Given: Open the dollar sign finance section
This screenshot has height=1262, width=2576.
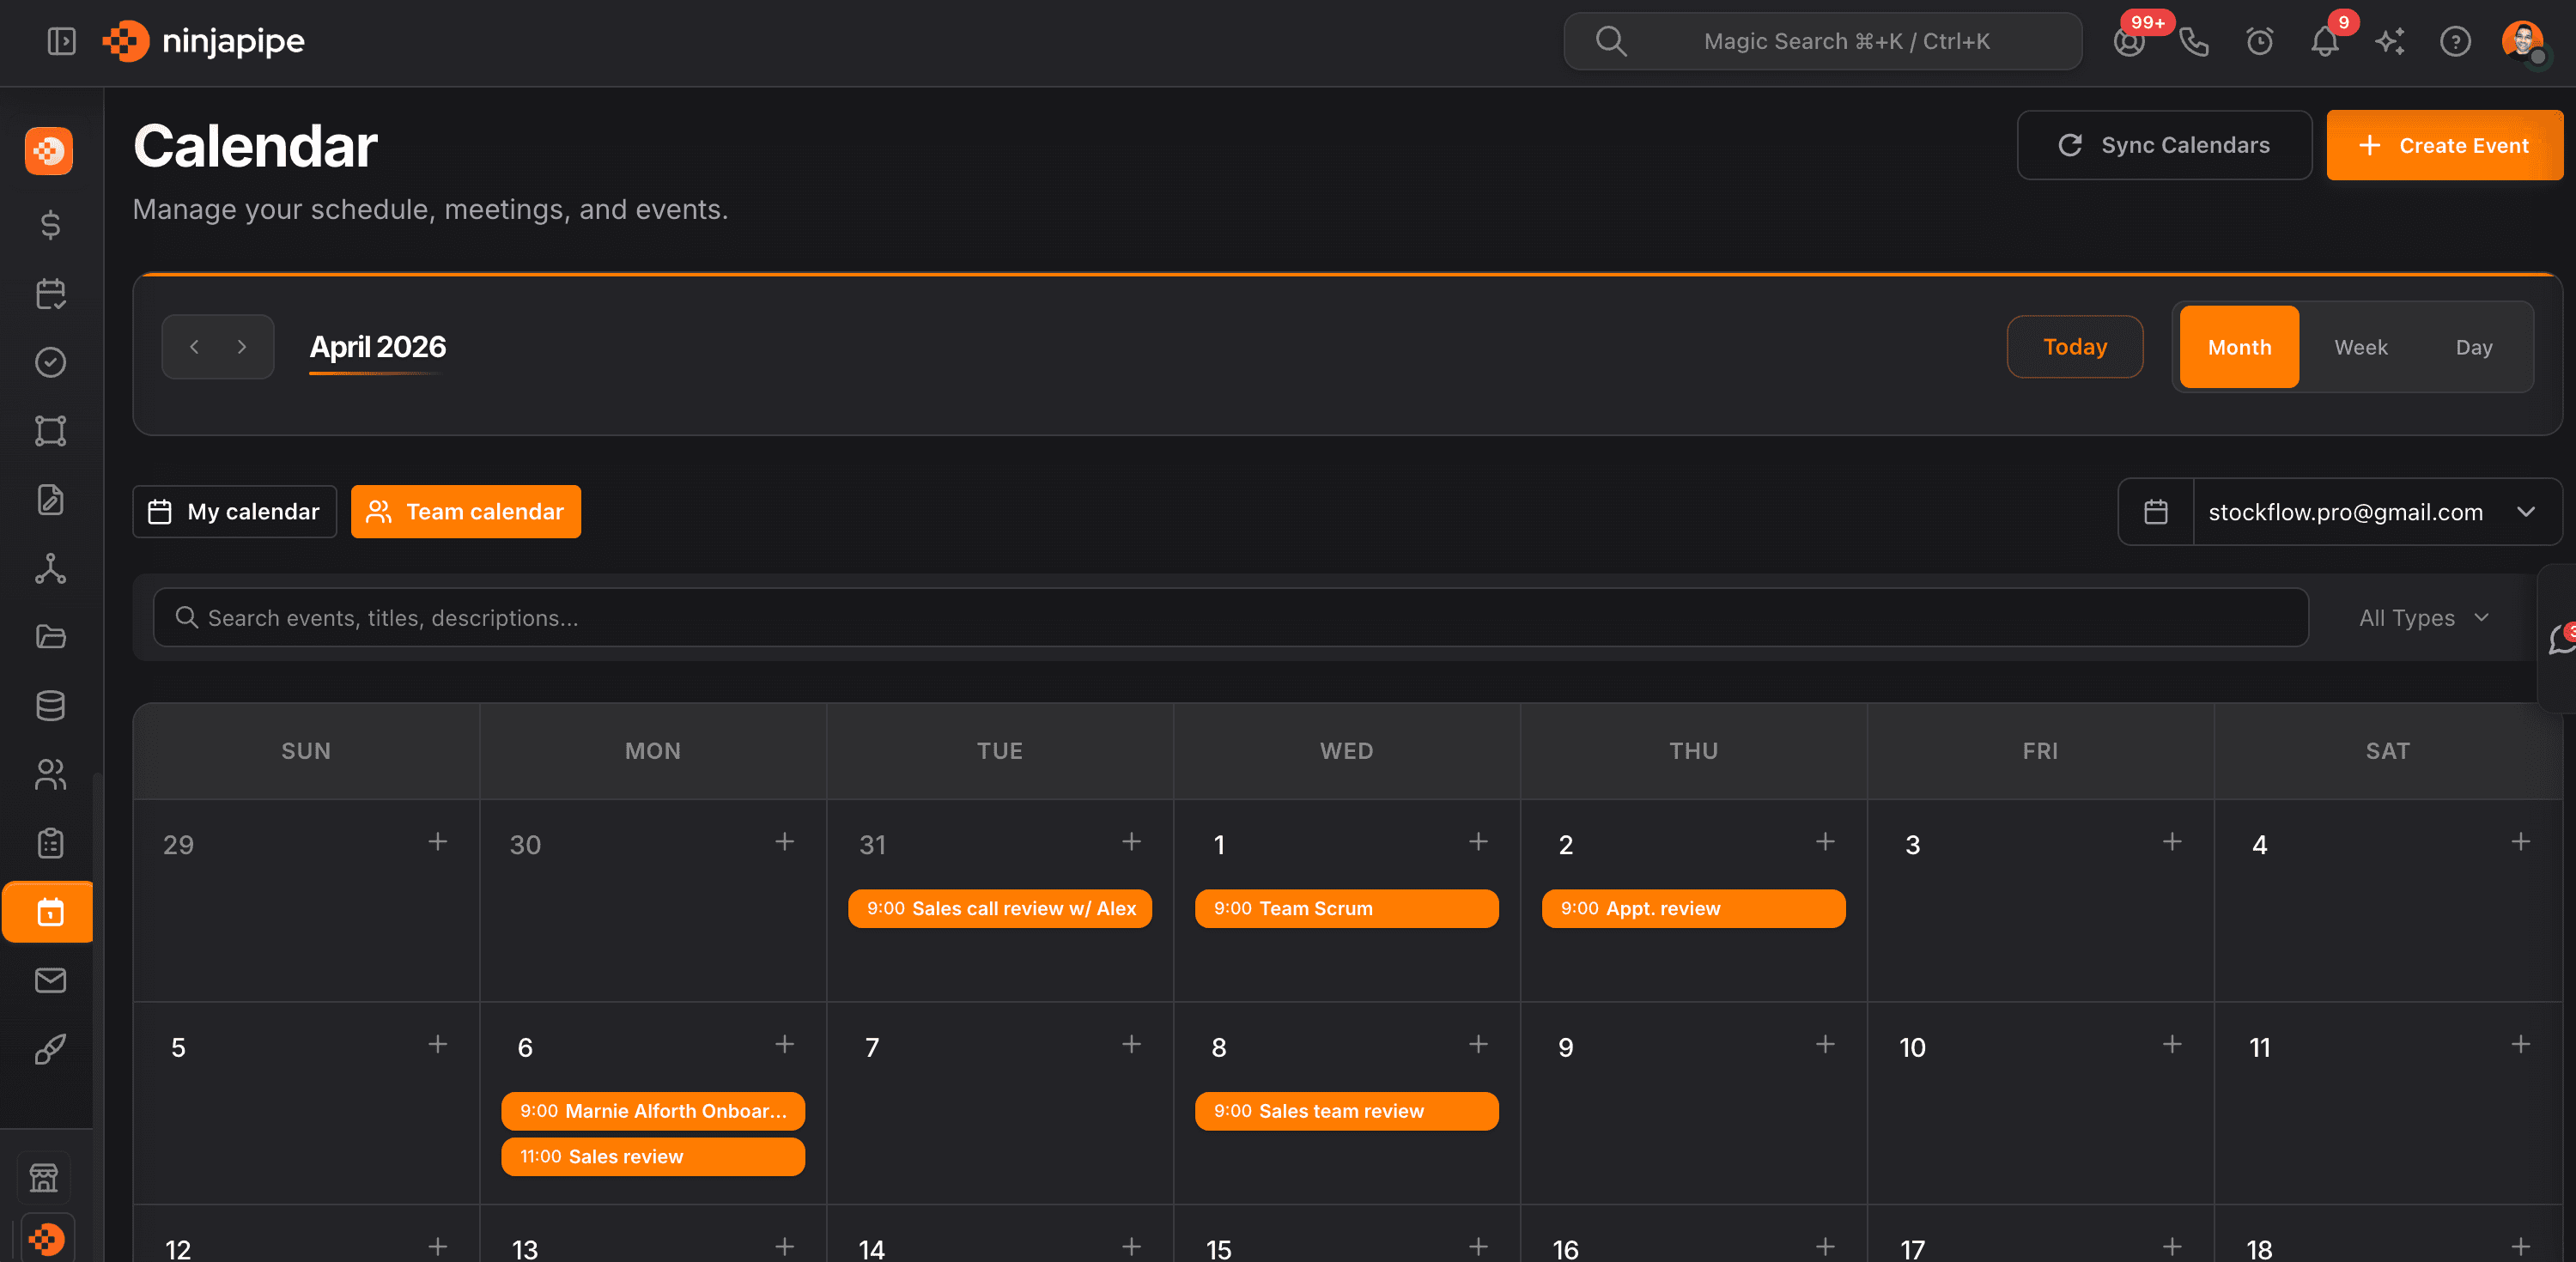Looking at the screenshot, I should tap(49, 225).
